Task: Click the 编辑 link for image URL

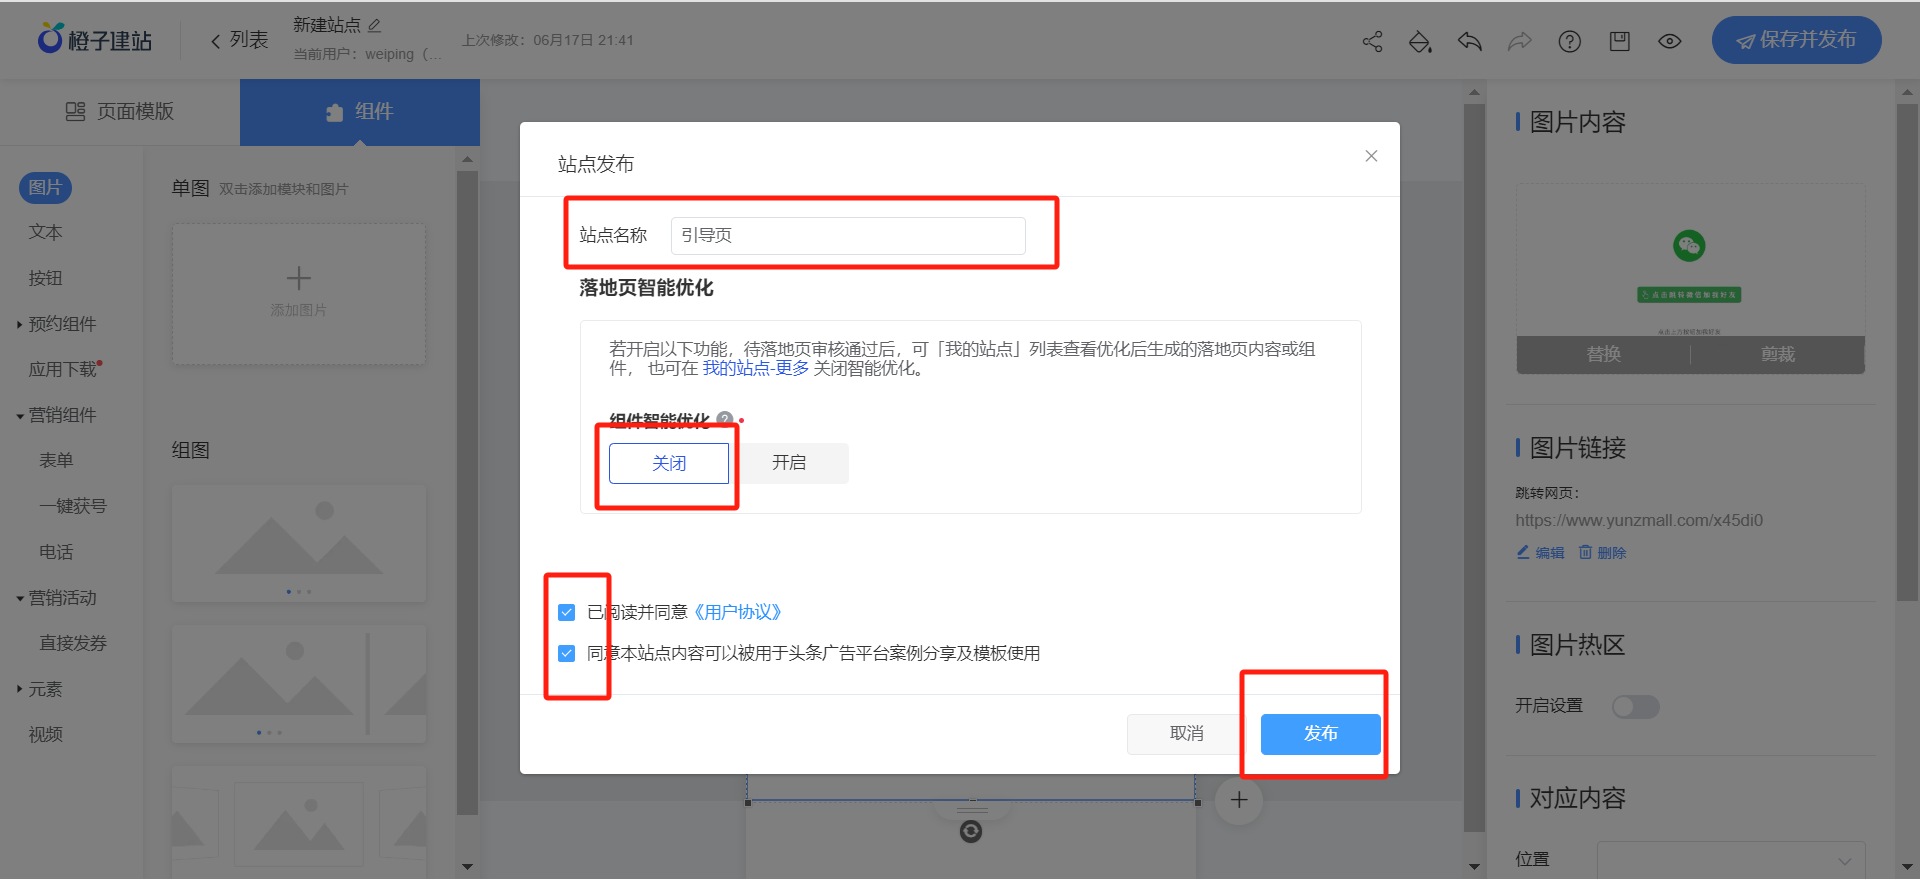Action: coord(1541,553)
